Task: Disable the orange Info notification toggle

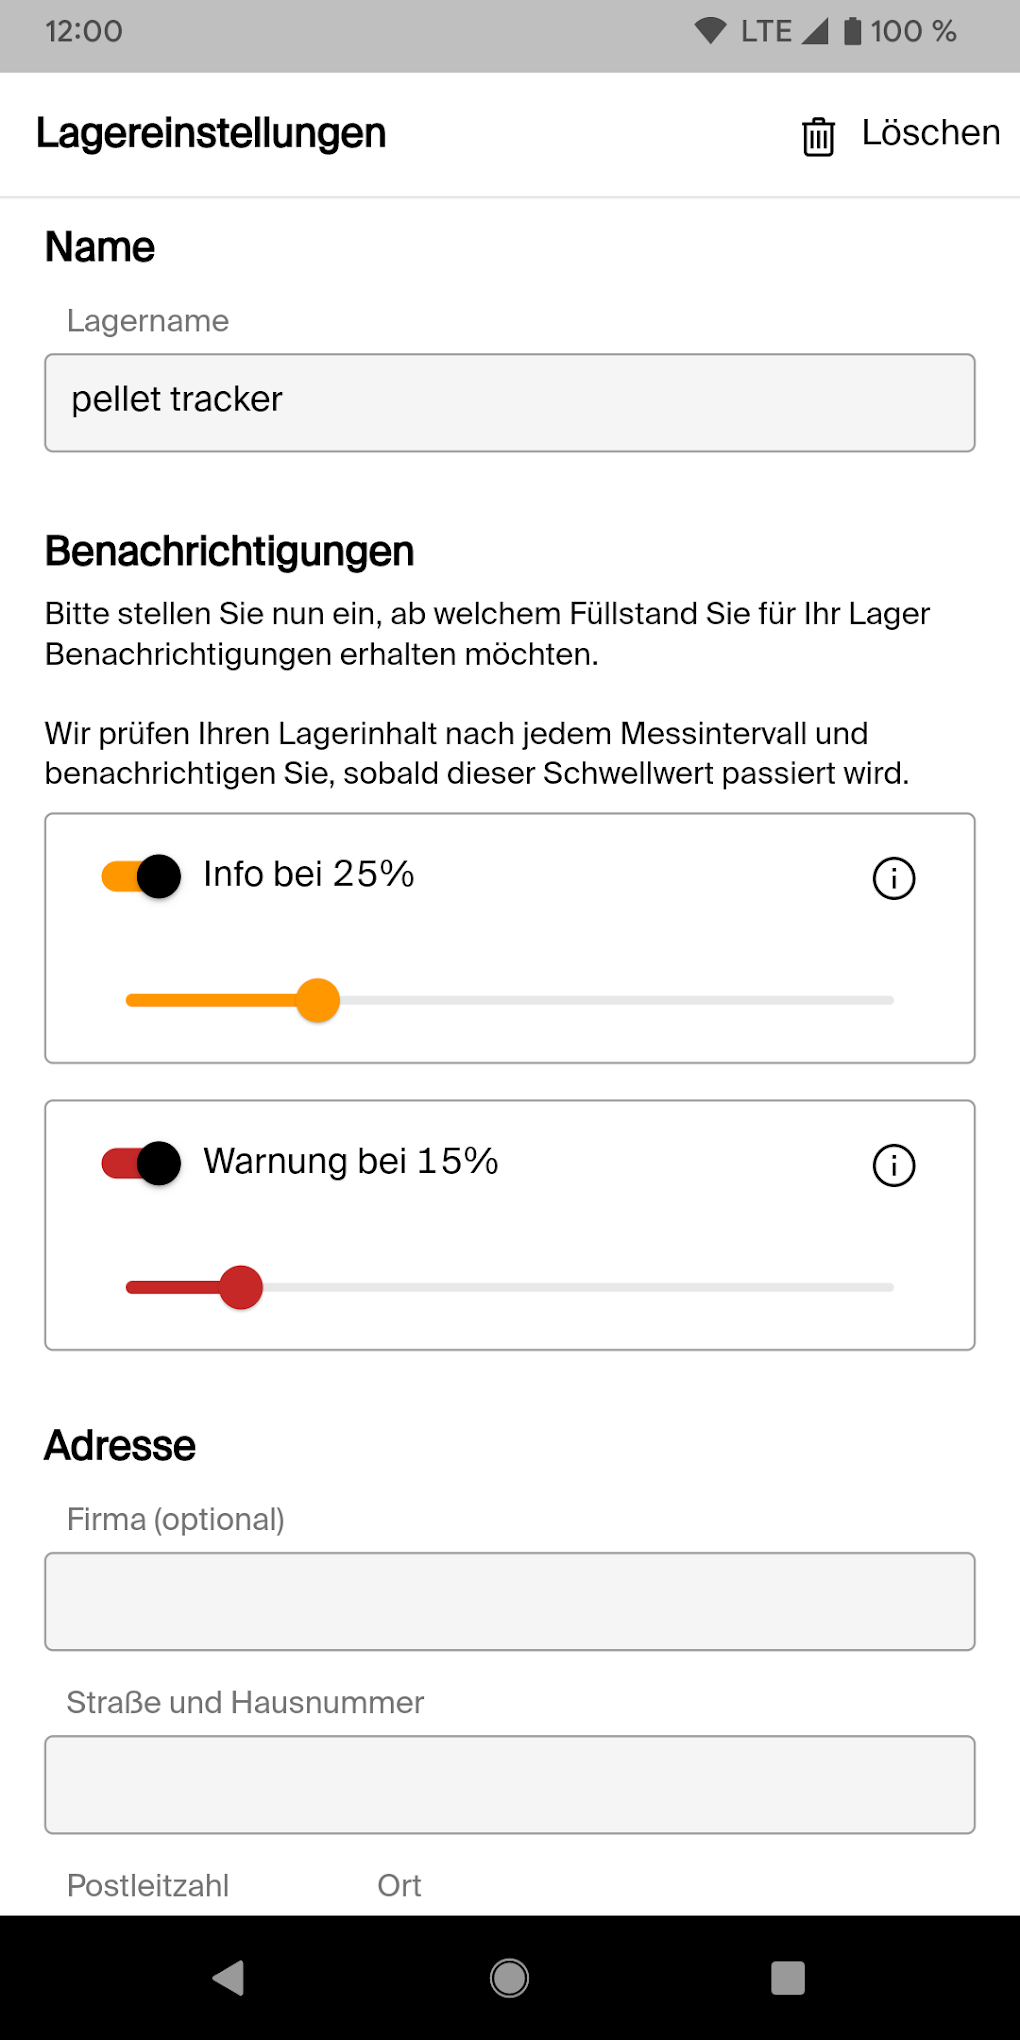Action: coord(142,877)
